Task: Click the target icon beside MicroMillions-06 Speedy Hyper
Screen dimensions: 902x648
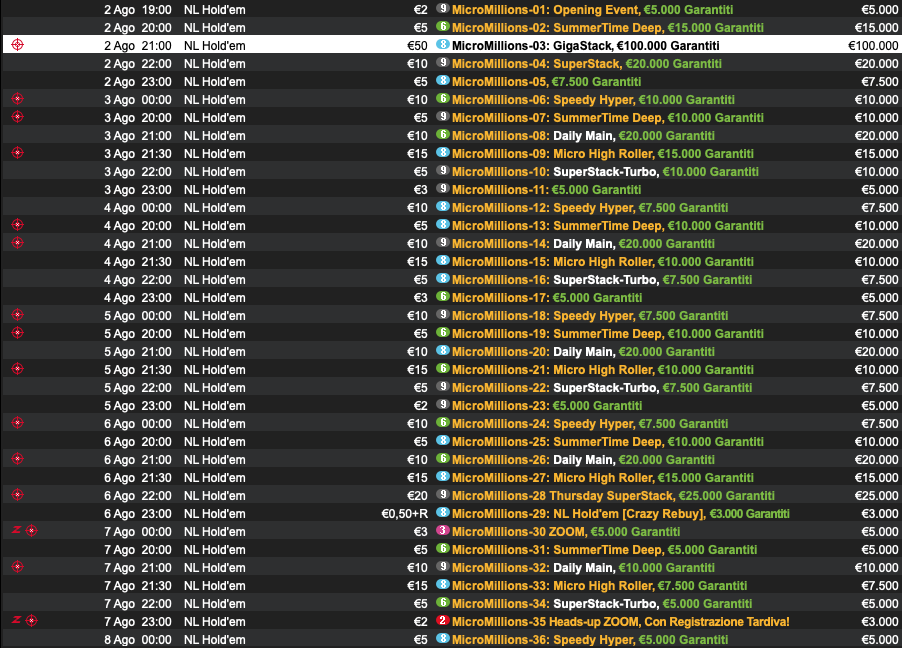Action: [18, 99]
